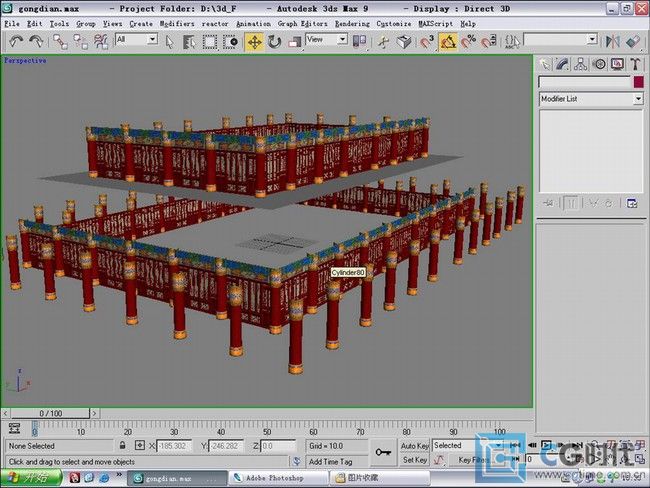Screen dimensions: 650x488
Task: Click the Set Key button
Action: [415, 460]
